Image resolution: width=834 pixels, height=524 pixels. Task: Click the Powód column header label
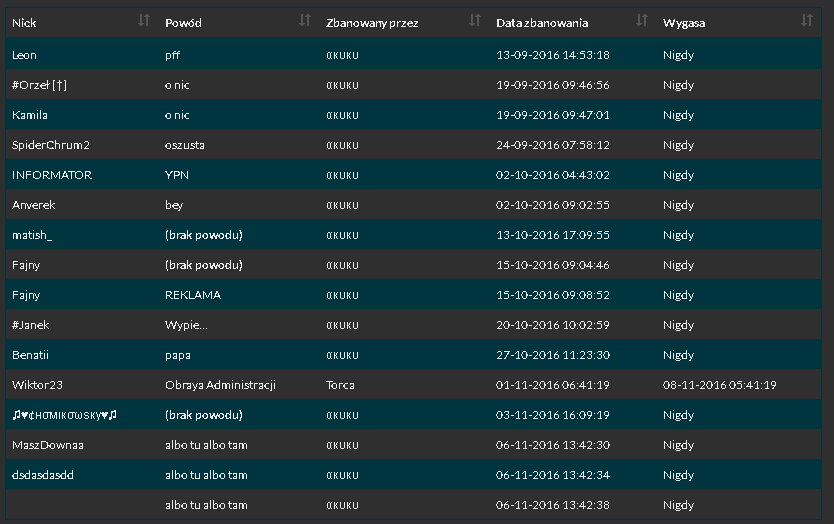[x=183, y=23]
